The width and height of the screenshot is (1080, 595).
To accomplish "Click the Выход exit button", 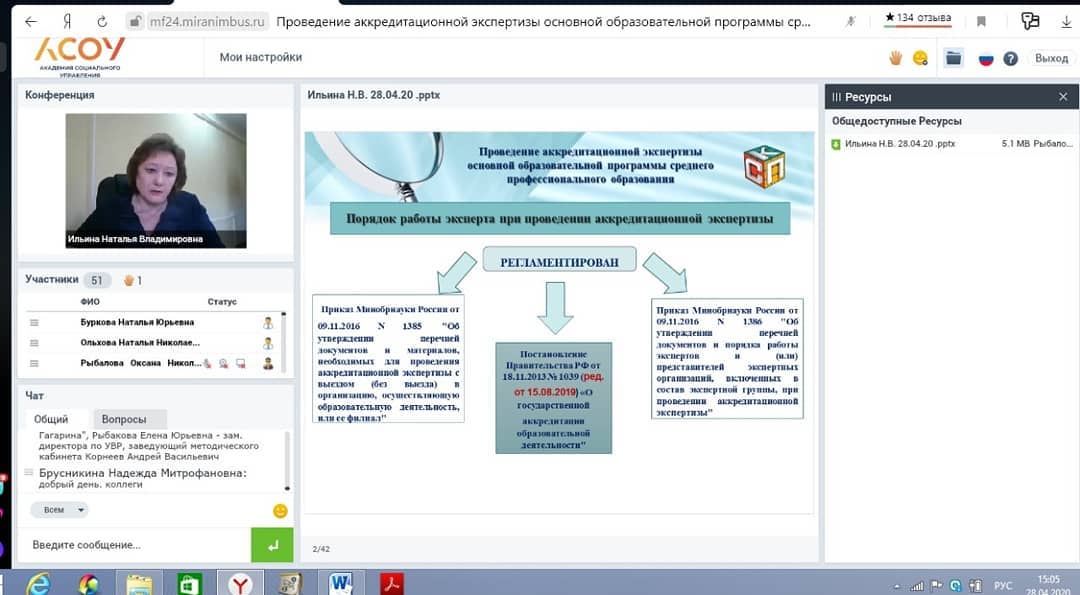I will tap(1051, 59).
